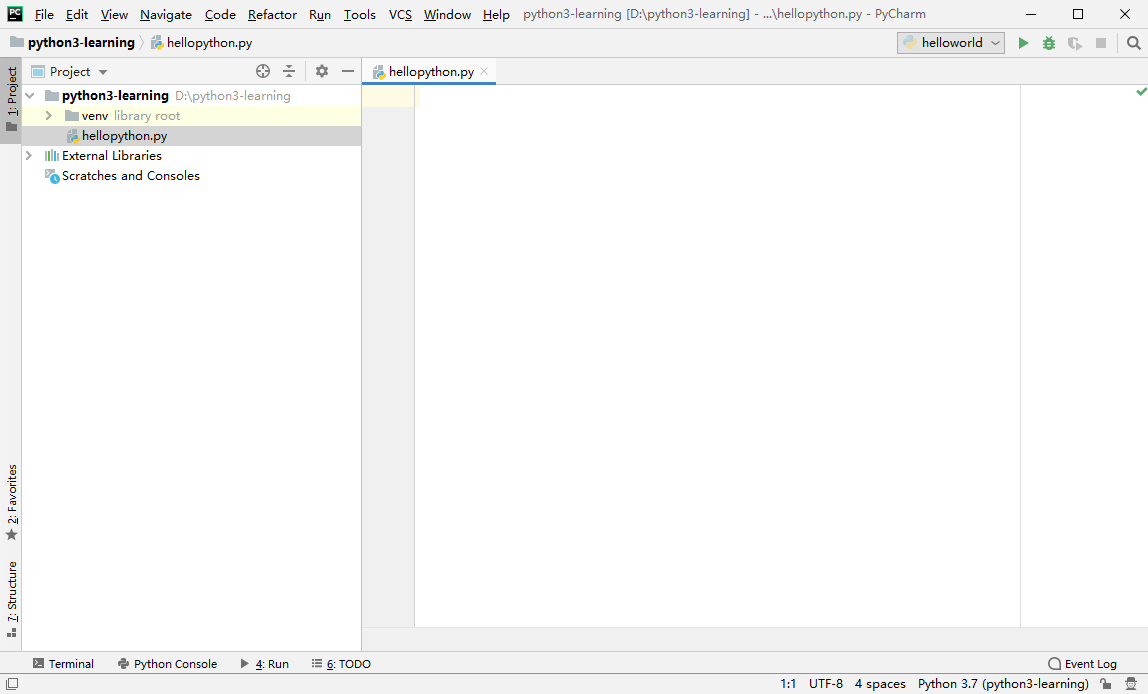Click Run with Coverage icon
This screenshot has height=694, width=1148.
tap(1074, 43)
